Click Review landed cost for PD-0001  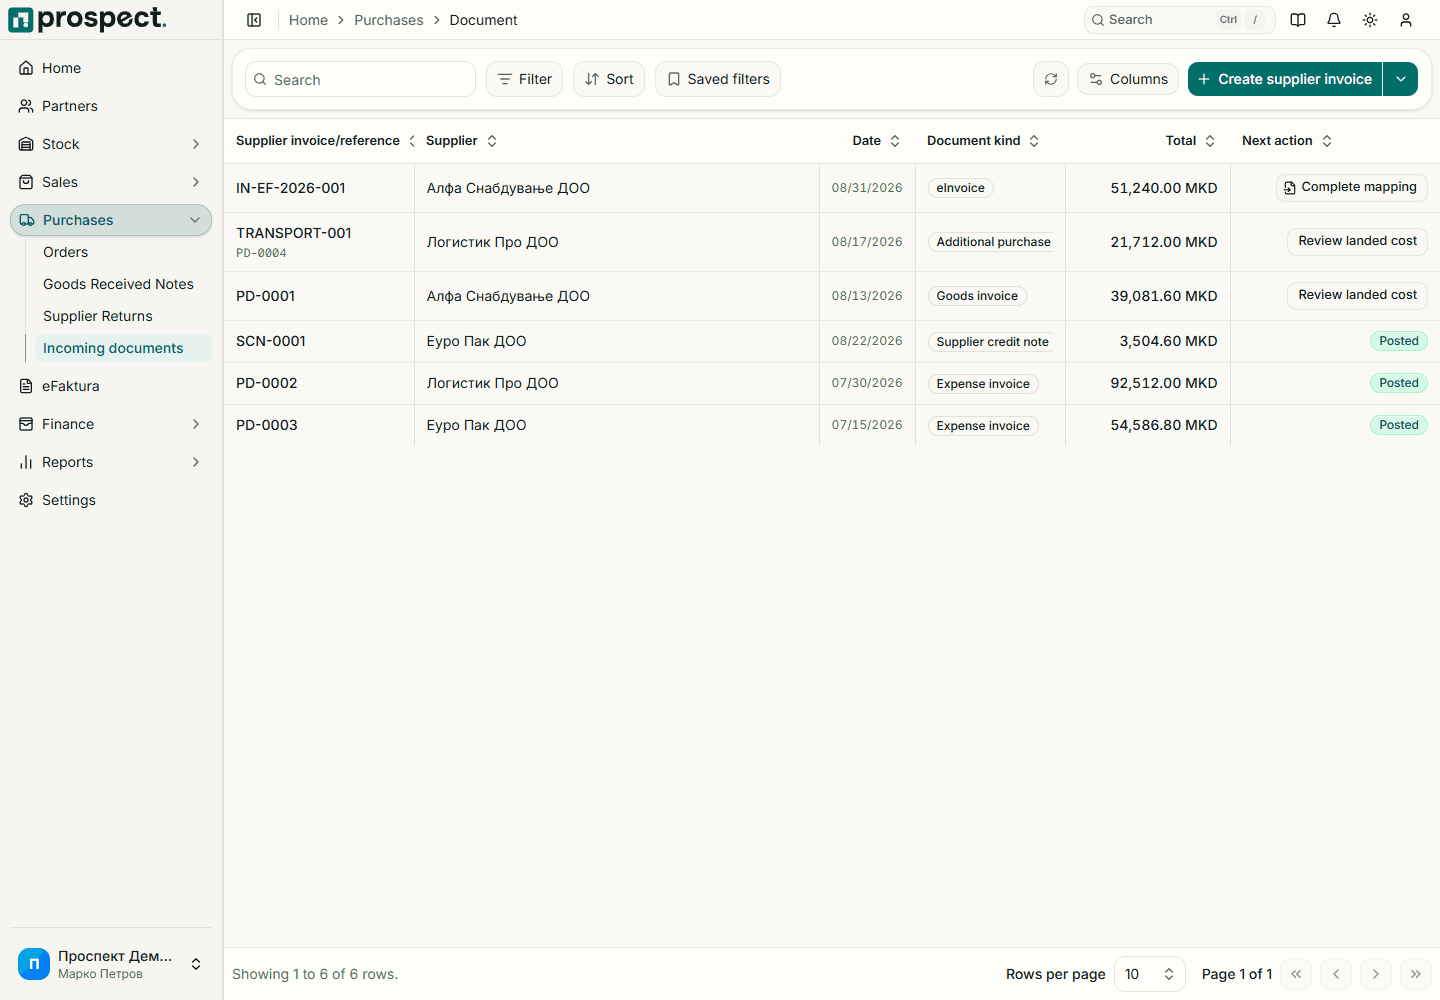click(1357, 295)
